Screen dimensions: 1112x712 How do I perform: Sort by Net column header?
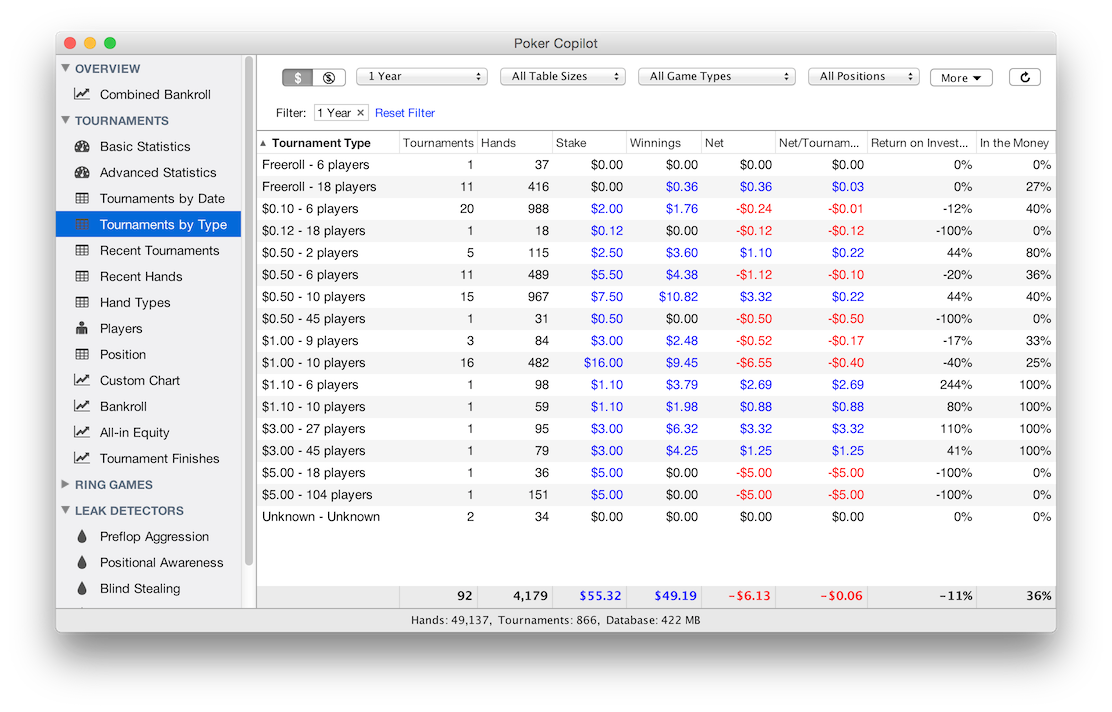738,143
